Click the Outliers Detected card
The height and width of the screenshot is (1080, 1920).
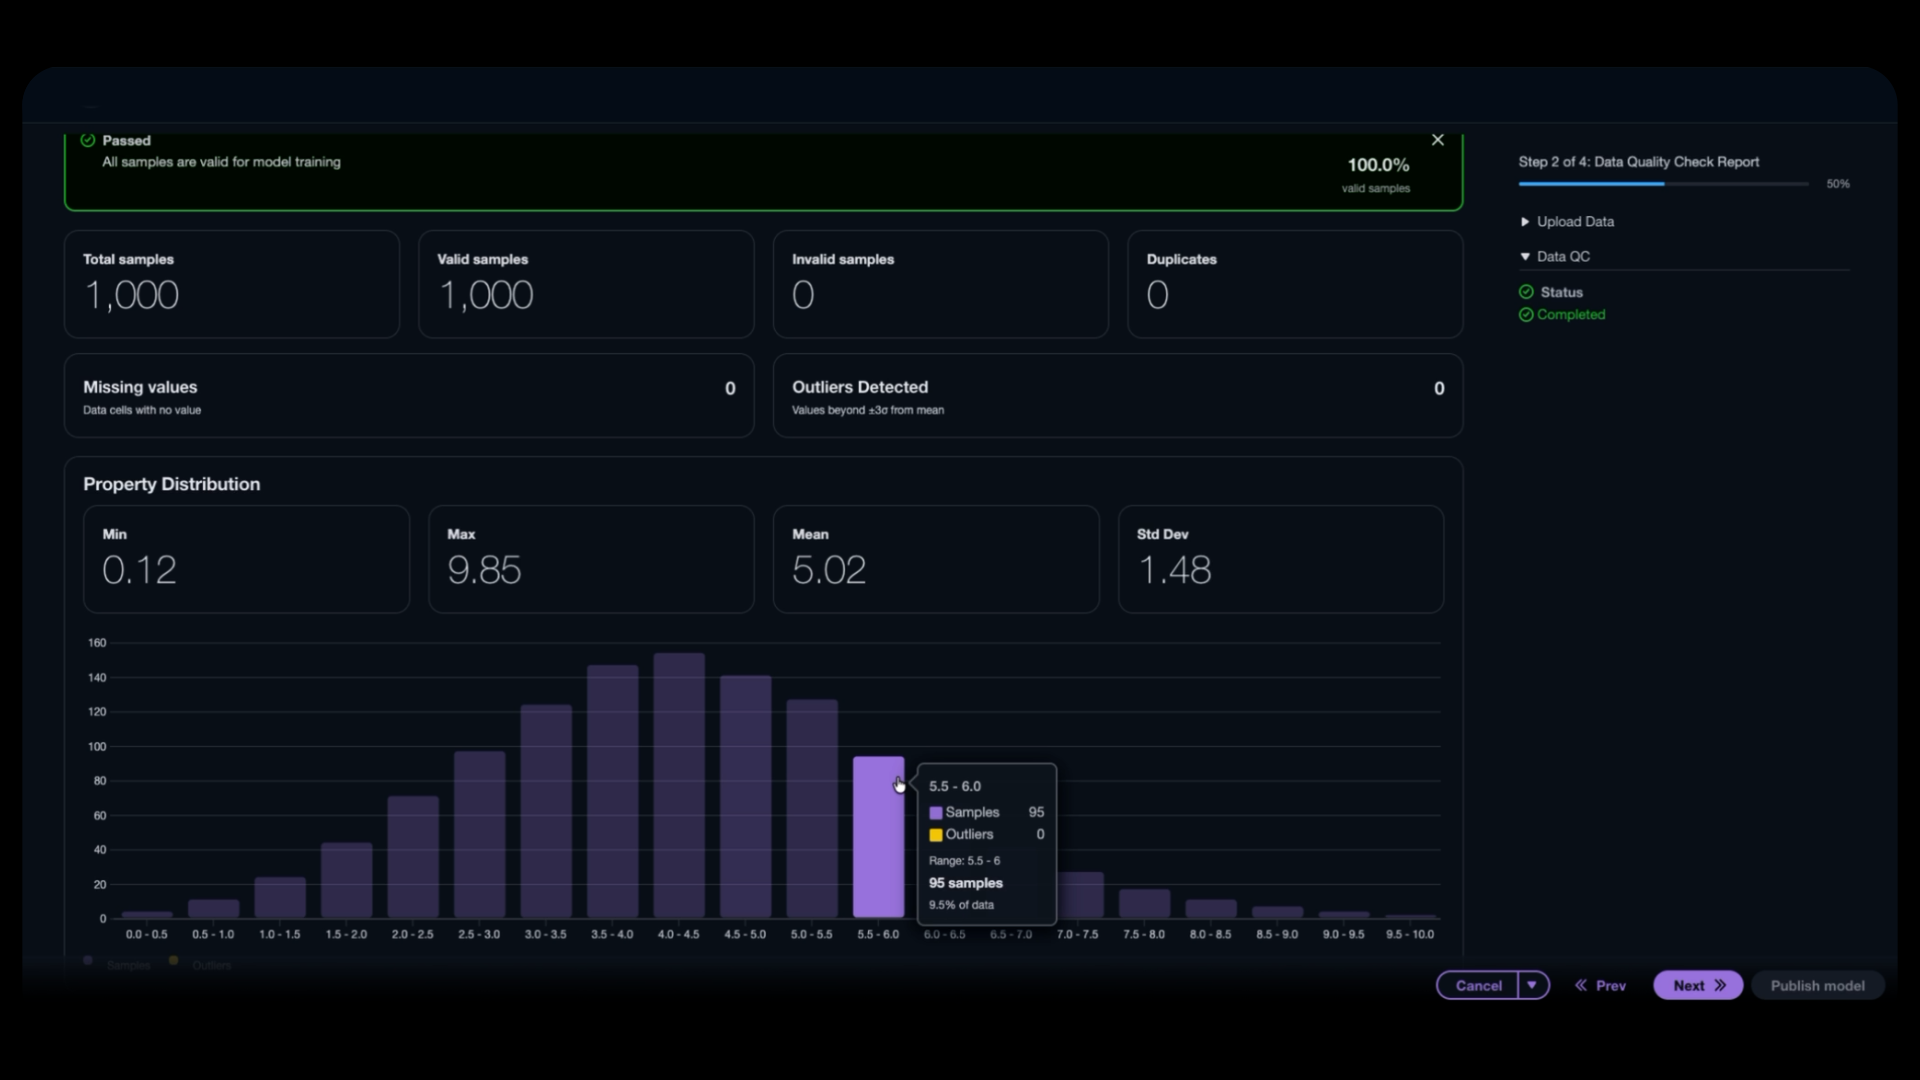1117,396
